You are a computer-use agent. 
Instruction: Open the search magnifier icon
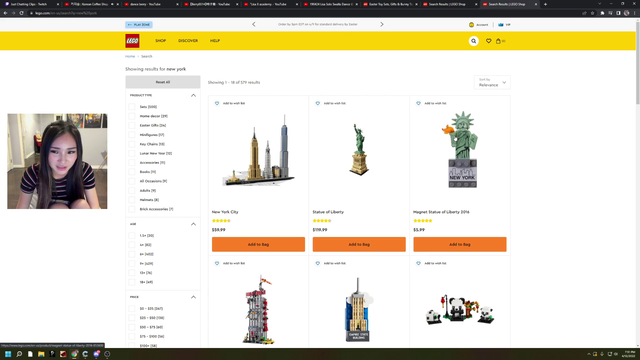click(x=473, y=41)
